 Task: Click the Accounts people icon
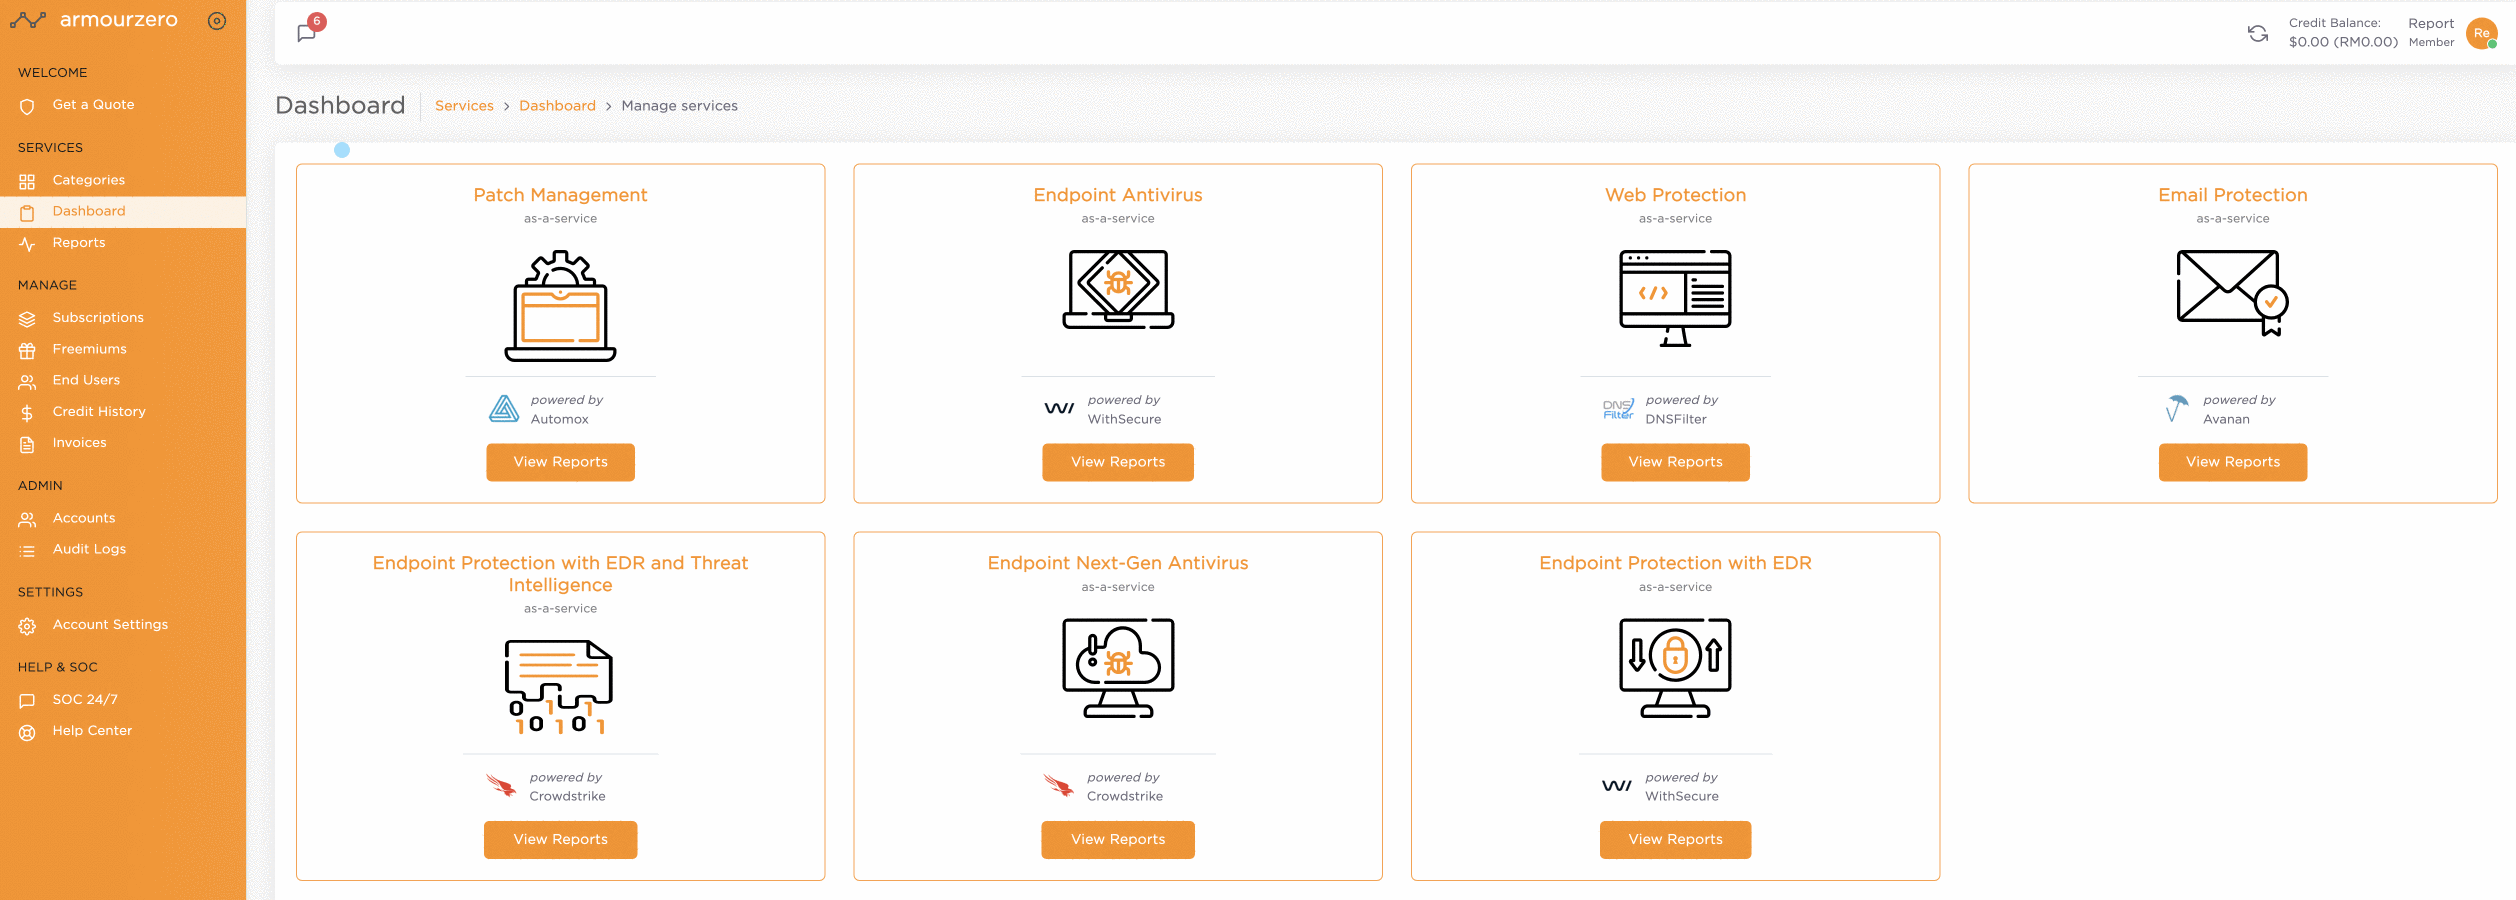point(27,520)
